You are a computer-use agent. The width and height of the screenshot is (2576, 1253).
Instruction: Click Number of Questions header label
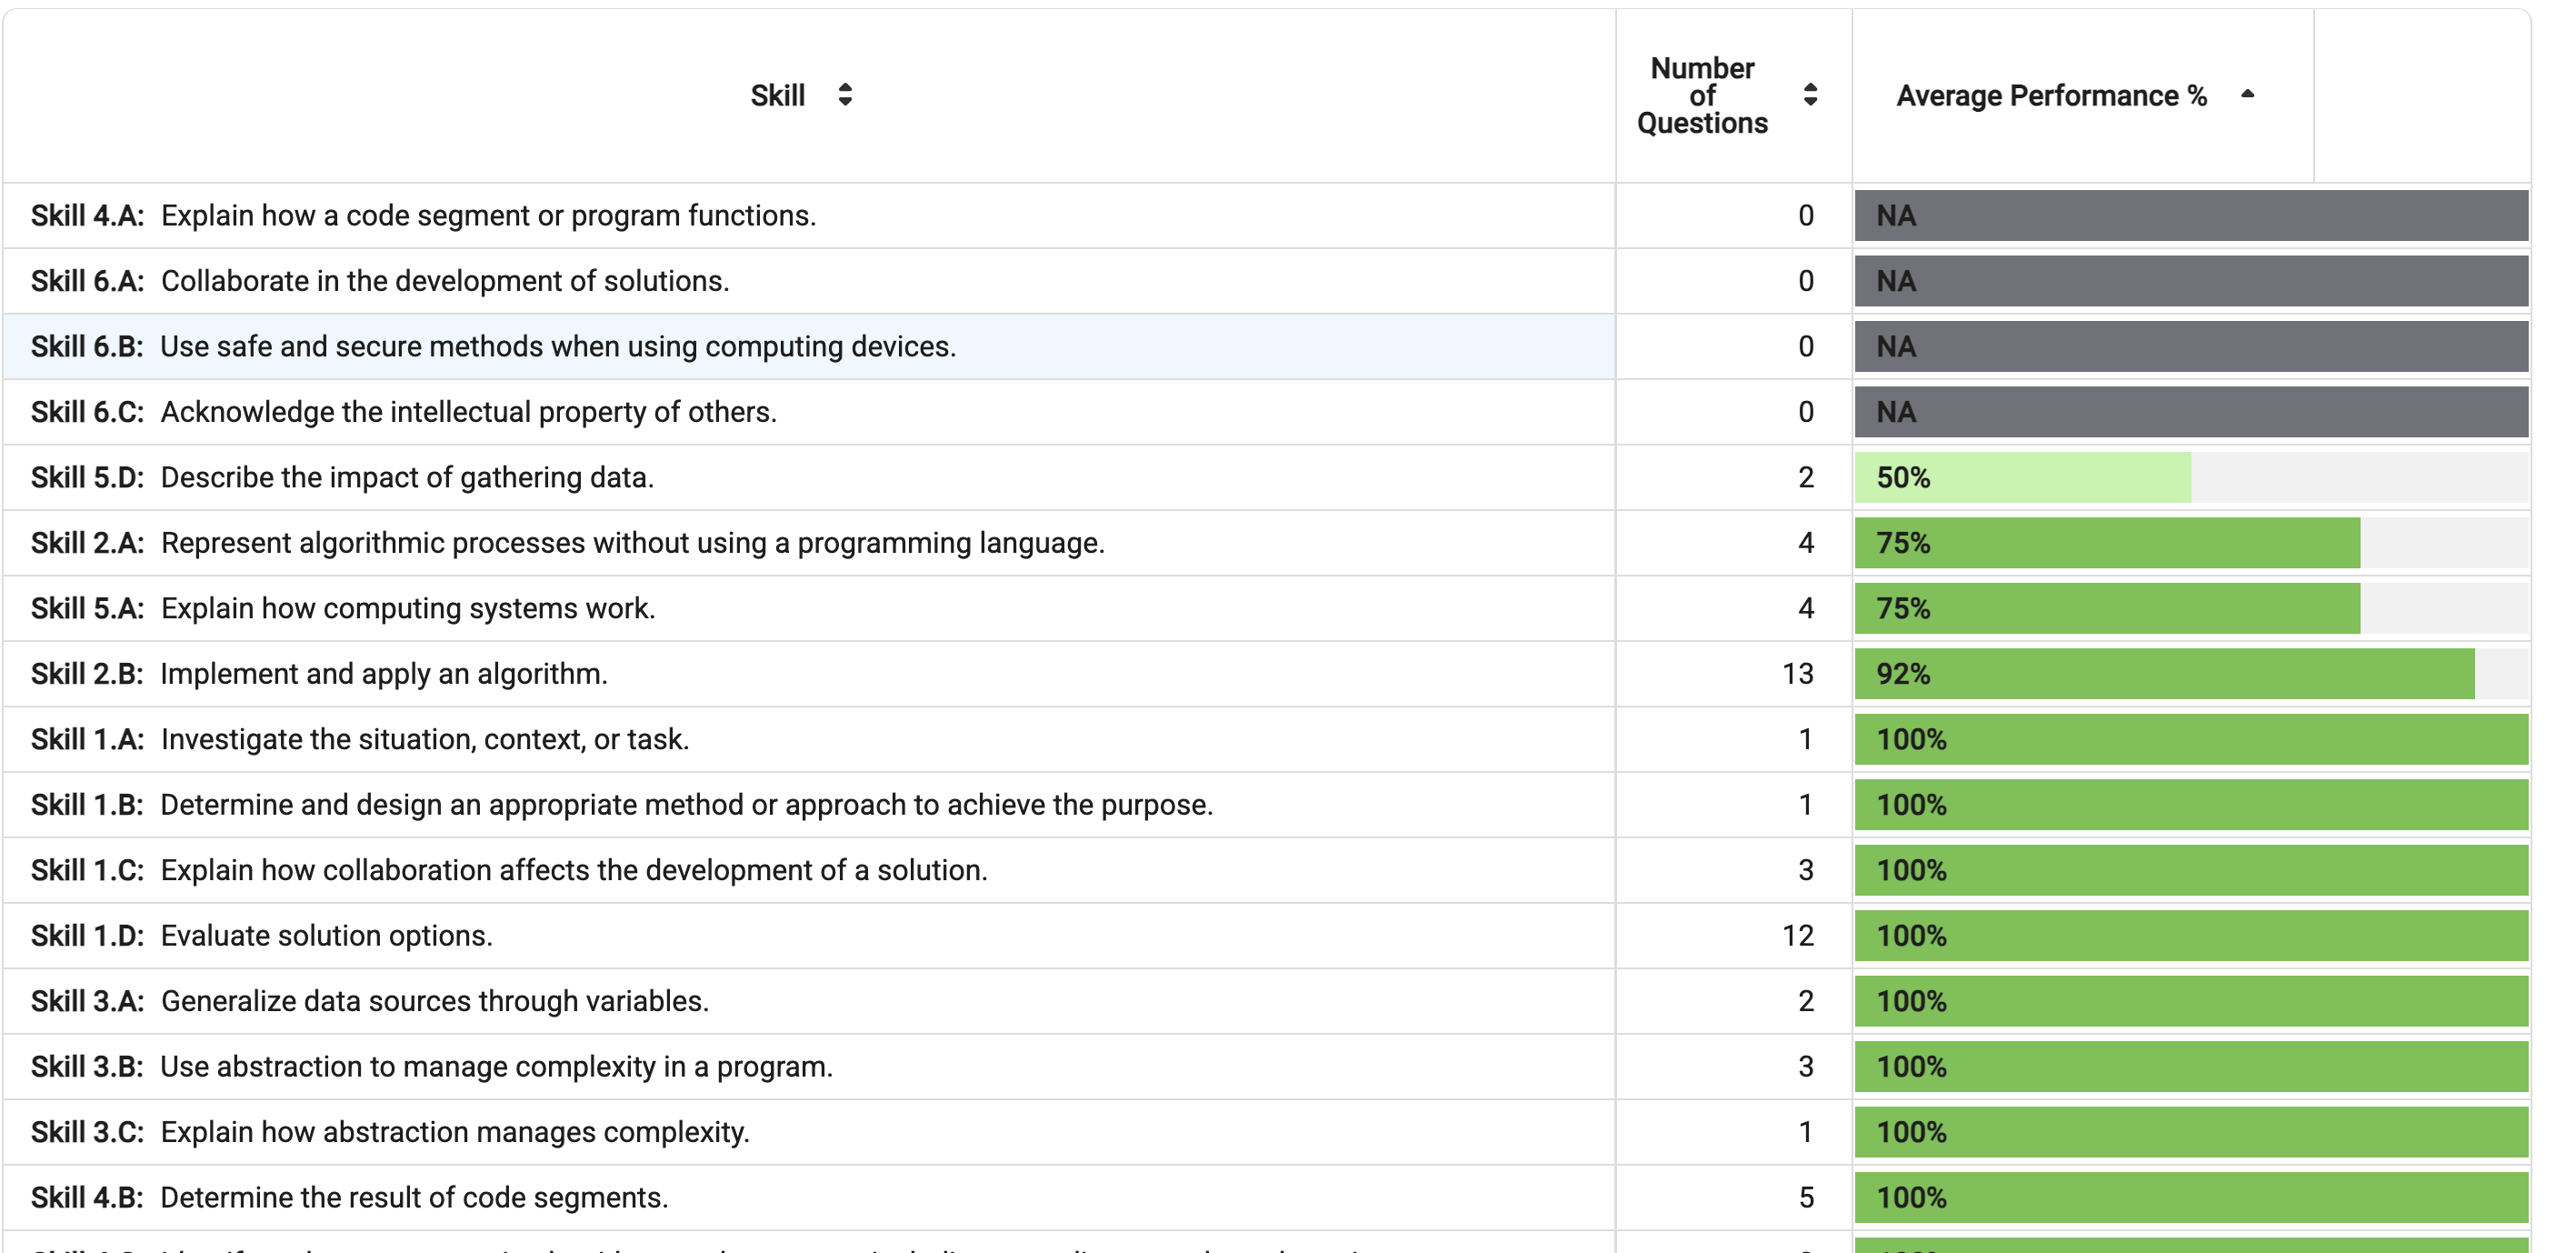(1702, 96)
